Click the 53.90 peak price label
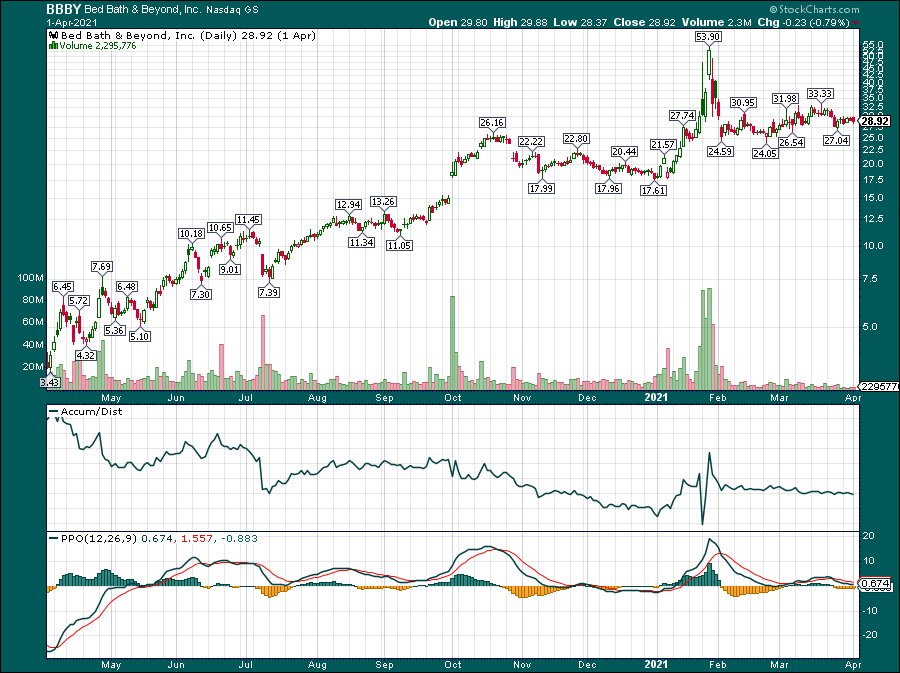Viewport: 900px width, 673px height. point(708,37)
